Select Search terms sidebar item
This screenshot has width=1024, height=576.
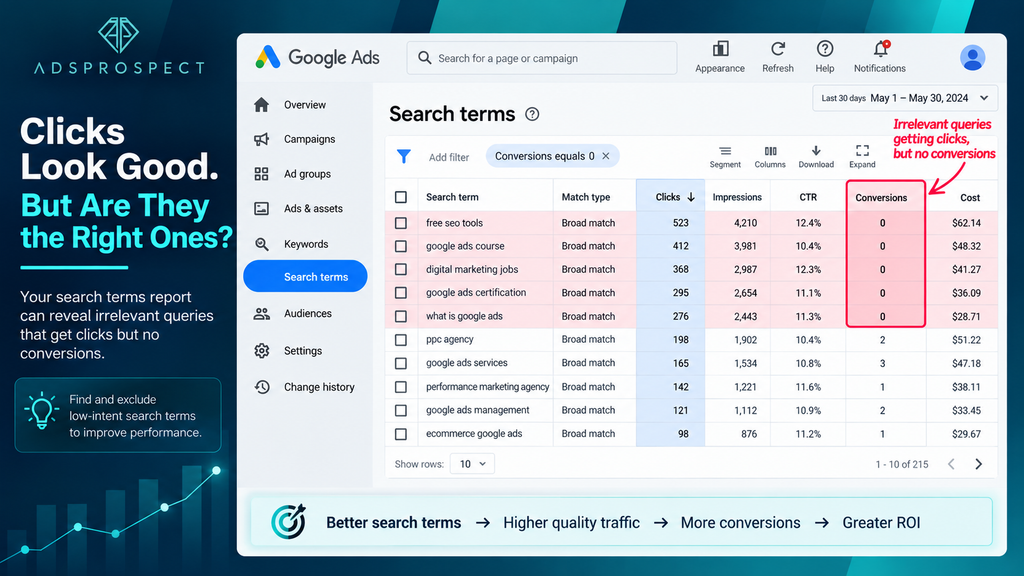point(305,276)
